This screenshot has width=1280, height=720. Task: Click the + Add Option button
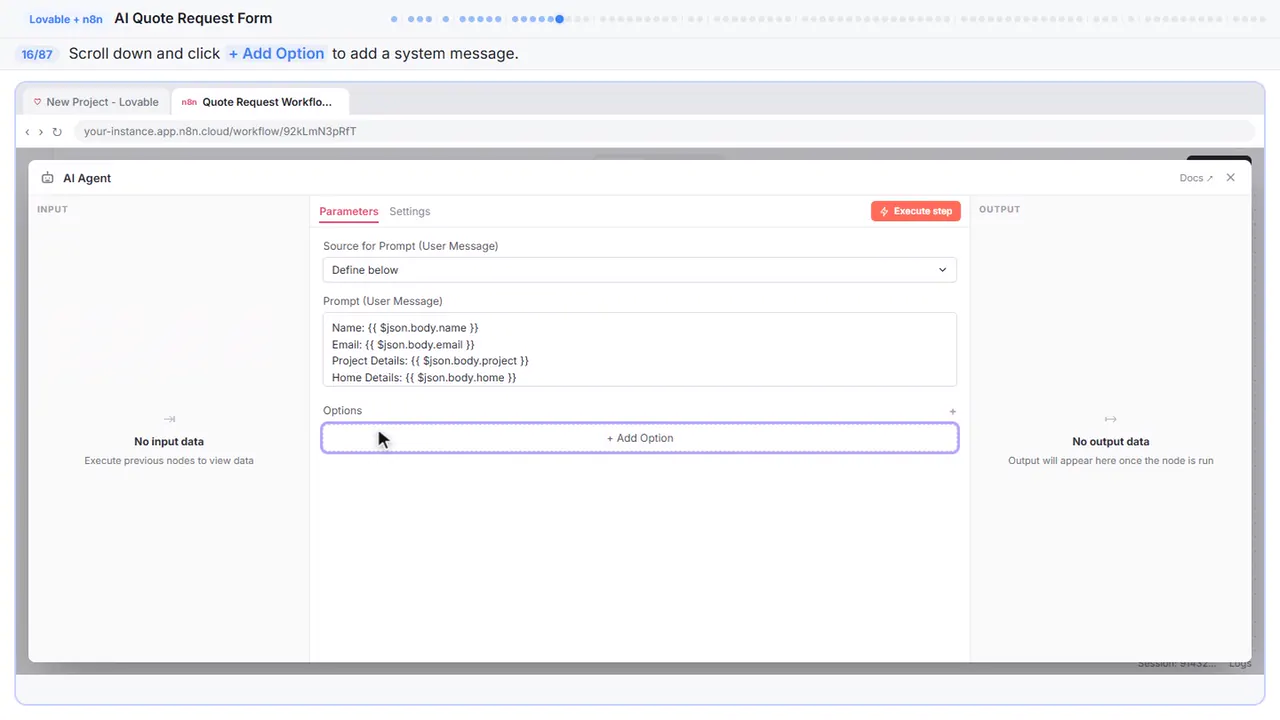640,438
